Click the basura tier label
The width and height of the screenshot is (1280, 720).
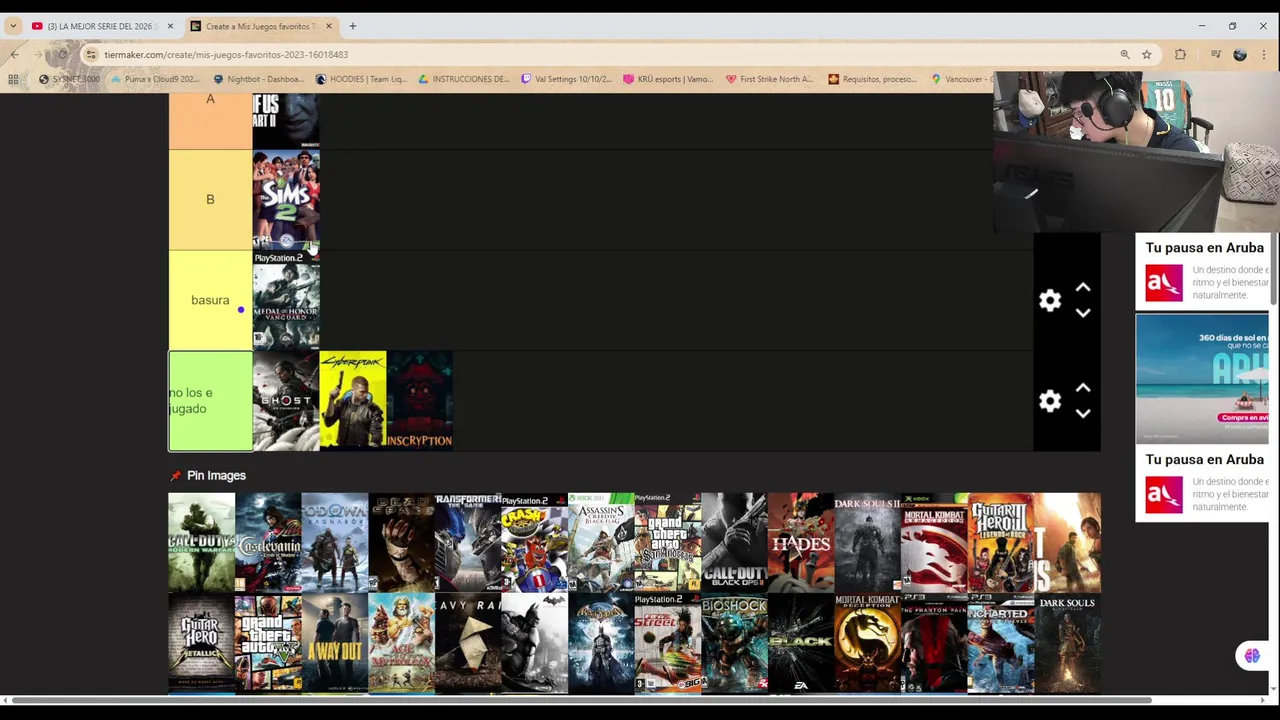(210, 300)
